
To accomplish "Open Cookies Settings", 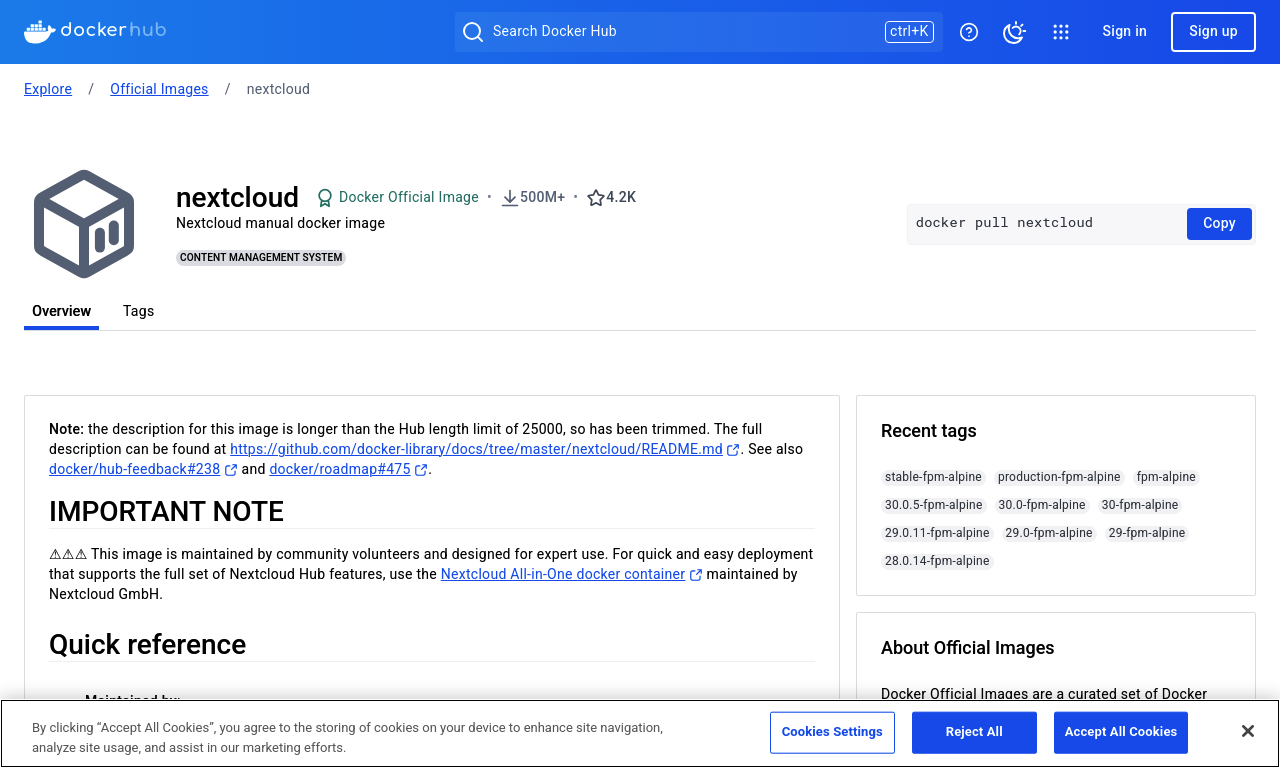I will pos(832,732).
